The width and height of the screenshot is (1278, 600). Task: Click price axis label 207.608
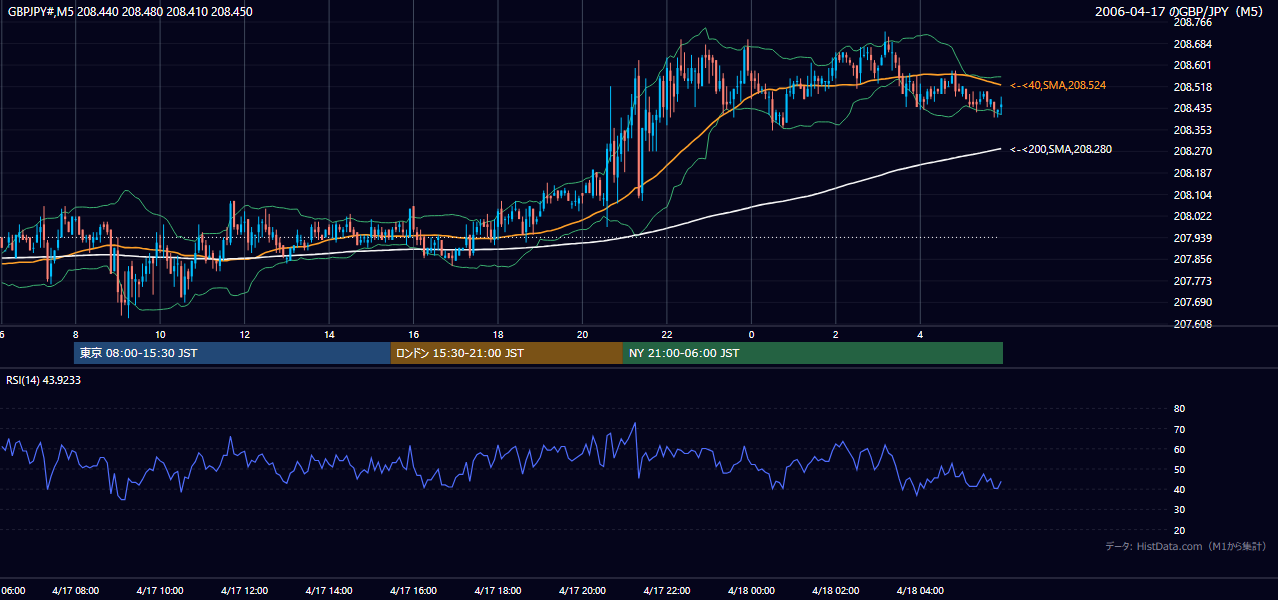tap(1192, 324)
